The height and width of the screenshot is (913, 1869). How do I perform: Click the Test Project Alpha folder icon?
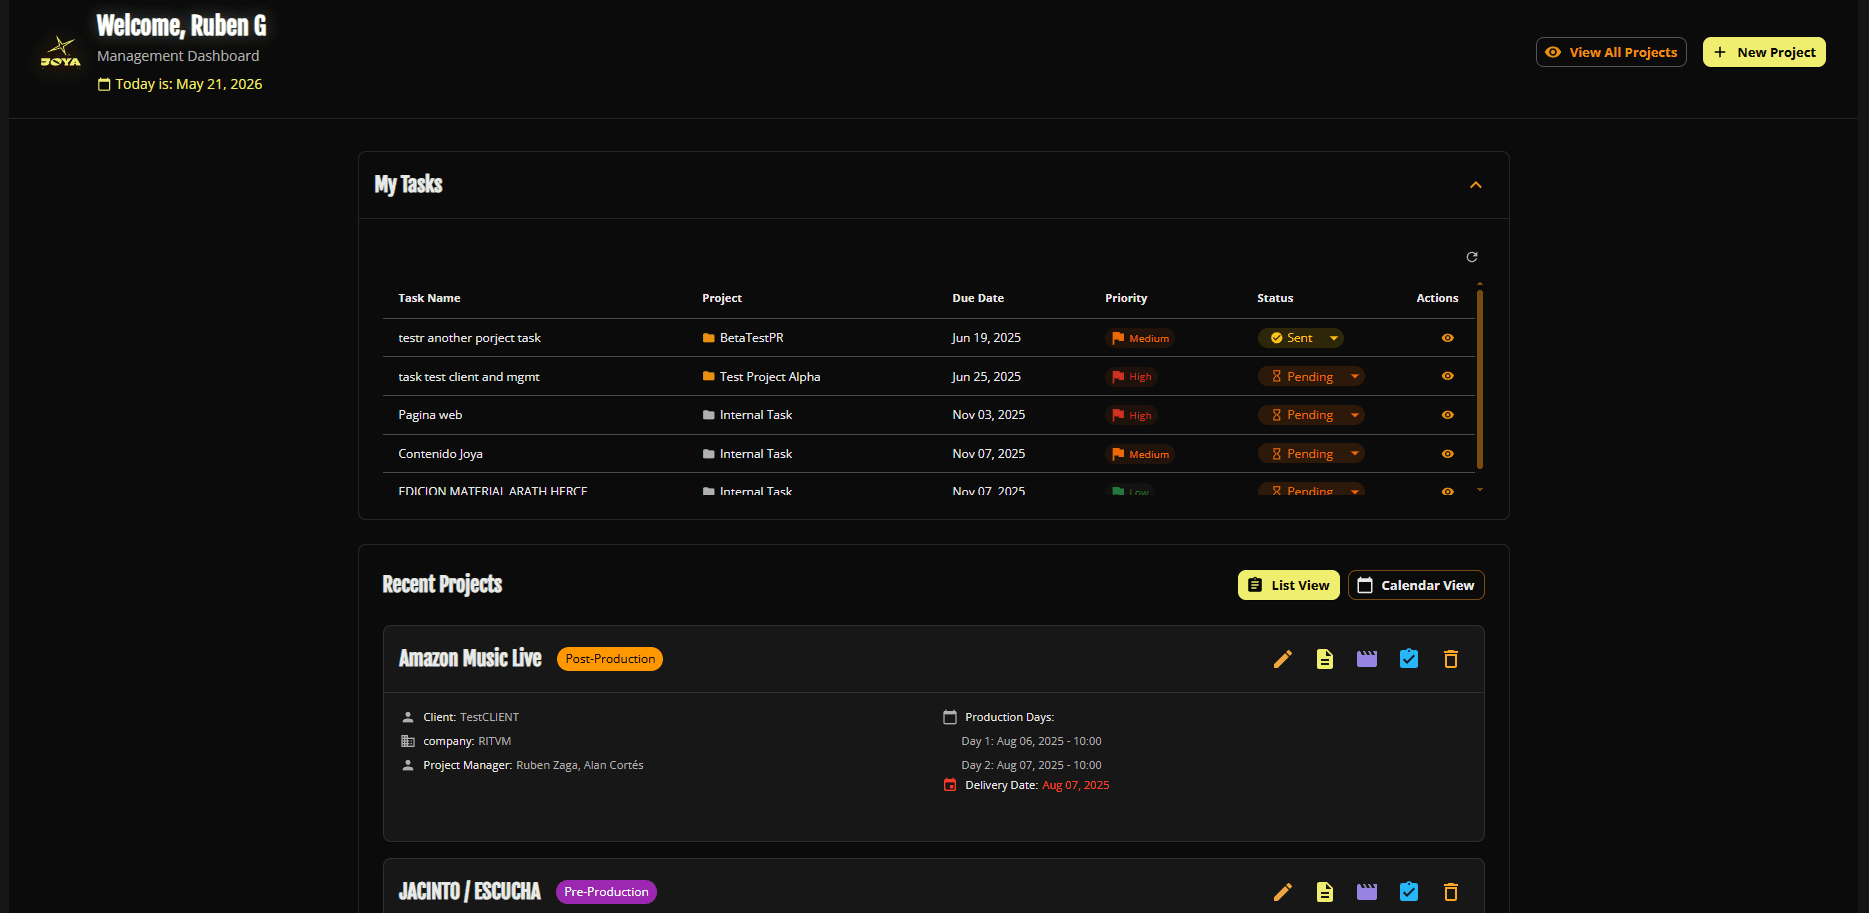point(709,376)
